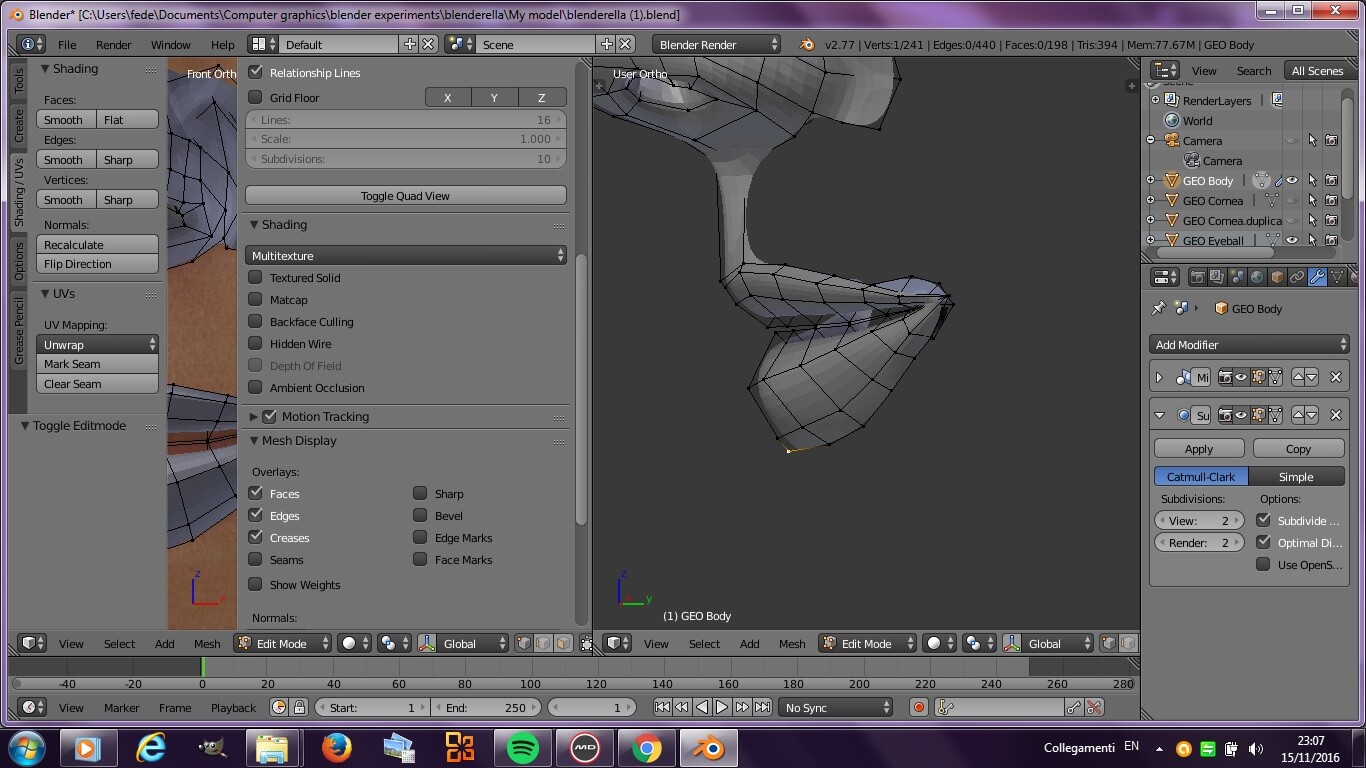Click the Toggle Quad View button
The image size is (1366, 768).
click(x=406, y=195)
